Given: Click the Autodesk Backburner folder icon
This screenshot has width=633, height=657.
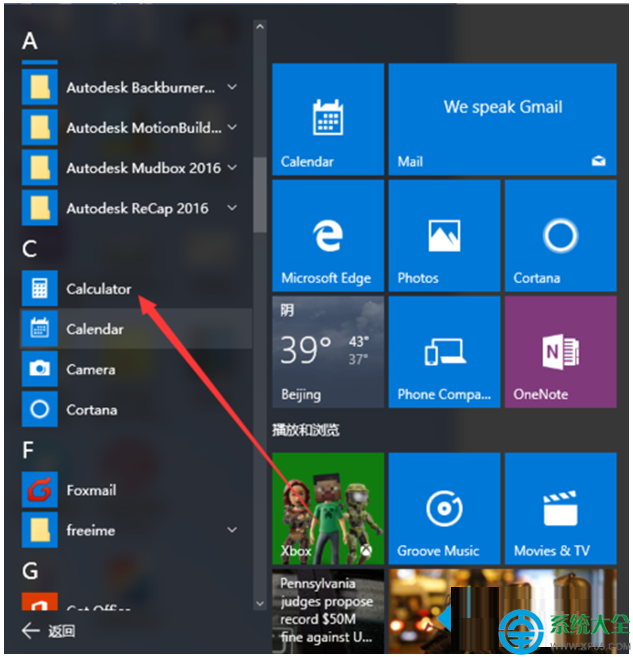Looking at the screenshot, I should pyautogui.click(x=39, y=87).
